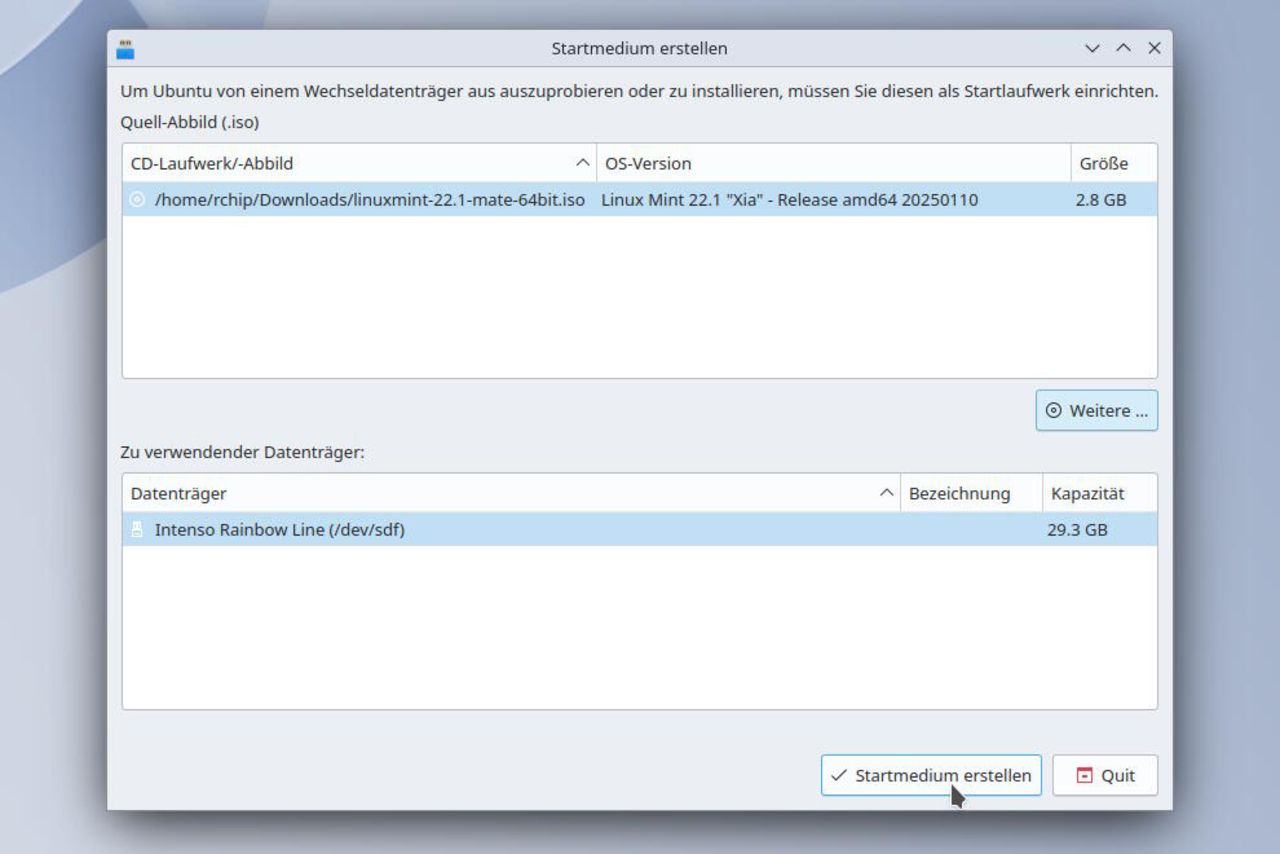Click the USB drive icon beside Intenso Rainbow Line
The height and width of the screenshot is (854, 1280).
(x=138, y=530)
